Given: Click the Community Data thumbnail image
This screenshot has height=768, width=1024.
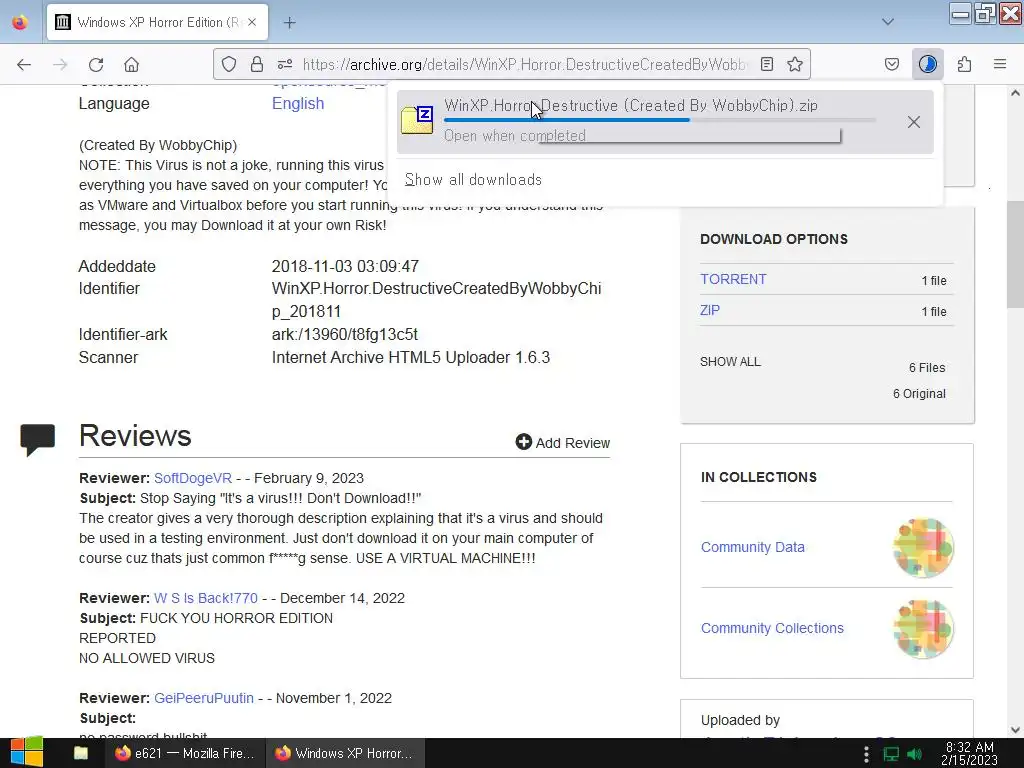Looking at the screenshot, I should (923, 547).
